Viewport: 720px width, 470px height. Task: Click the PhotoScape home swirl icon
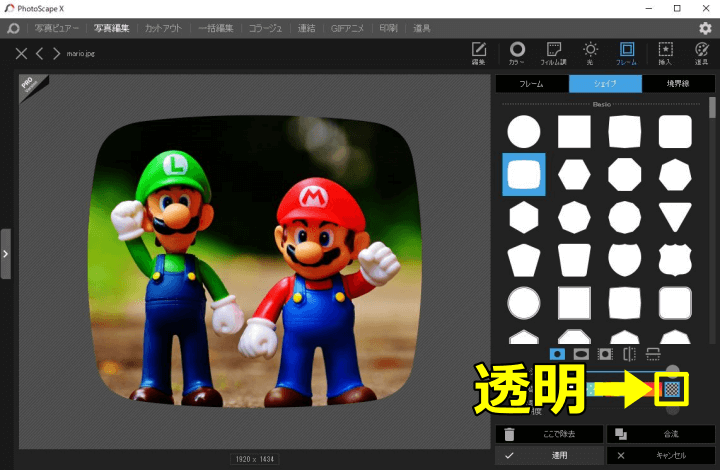point(13,28)
